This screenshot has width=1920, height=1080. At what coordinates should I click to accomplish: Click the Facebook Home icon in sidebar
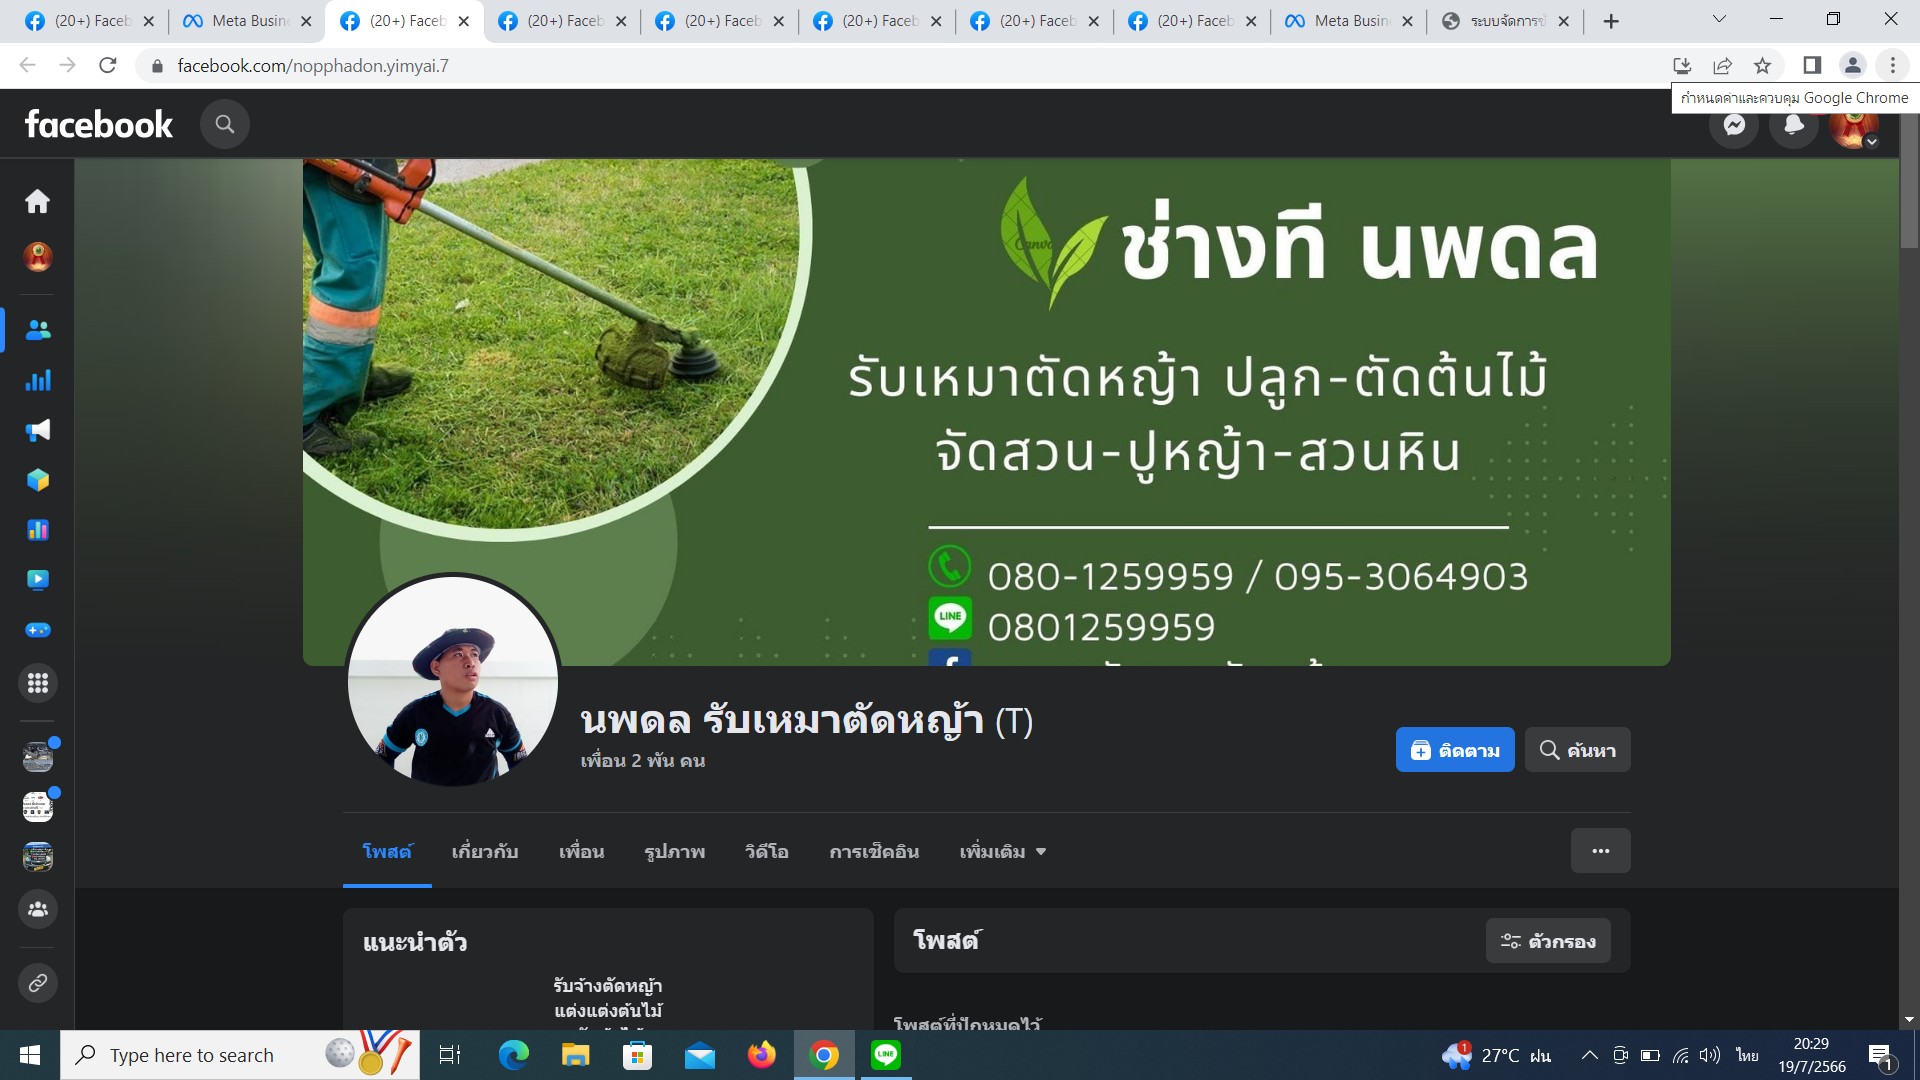pyautogui.click(x=37, y=202)
